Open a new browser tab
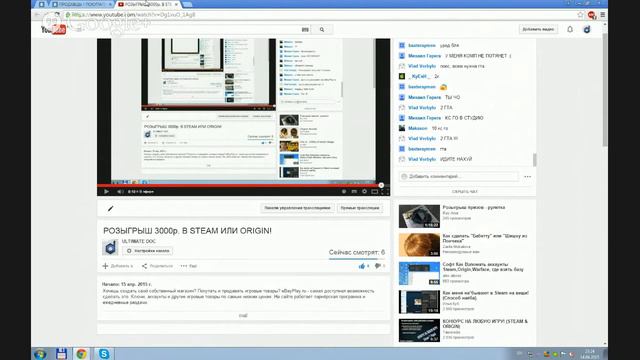Viewport: 640px width, 360px height. pos(187,4)
